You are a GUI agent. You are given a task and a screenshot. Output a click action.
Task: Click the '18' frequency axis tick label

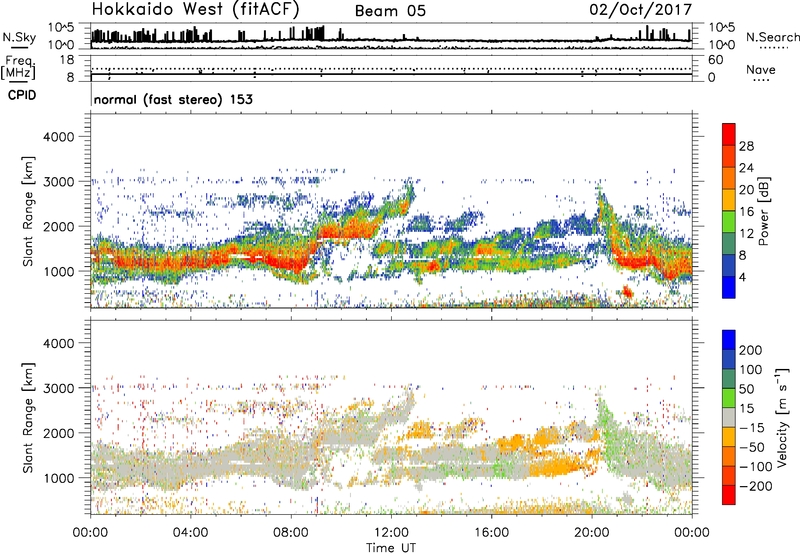67,60
